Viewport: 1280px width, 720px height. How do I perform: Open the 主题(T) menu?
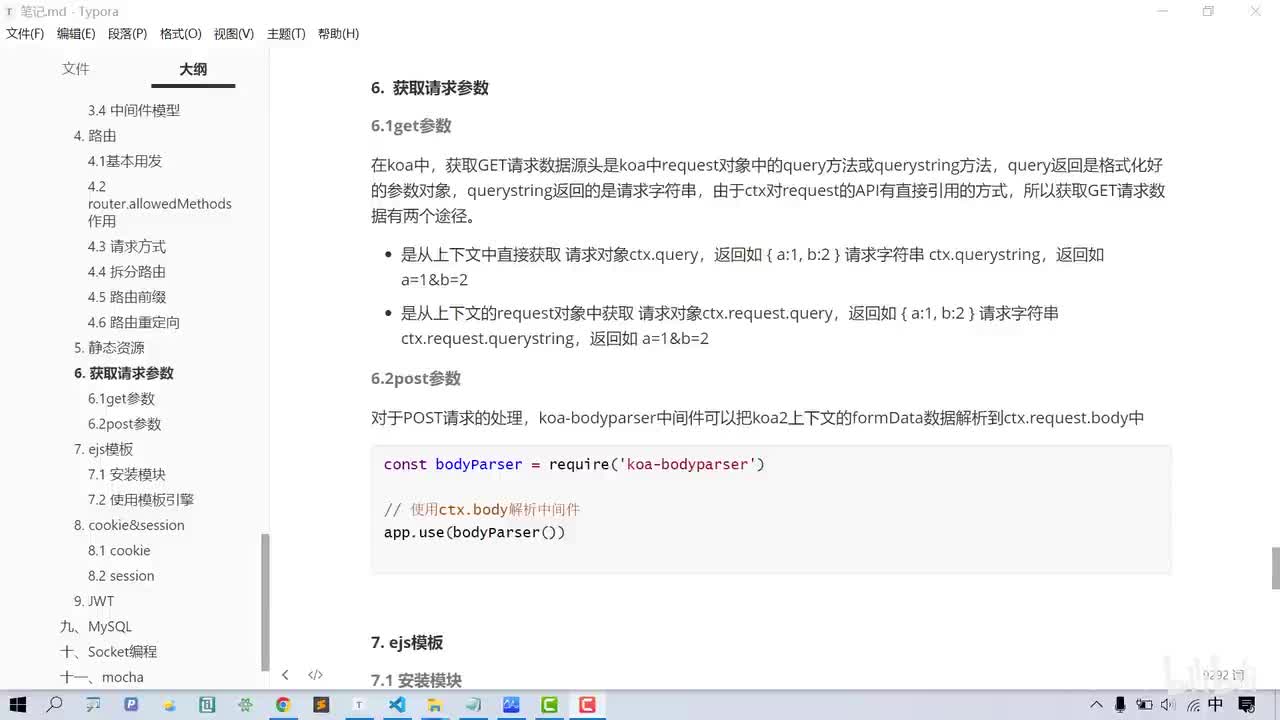click(x=286, y=34)
